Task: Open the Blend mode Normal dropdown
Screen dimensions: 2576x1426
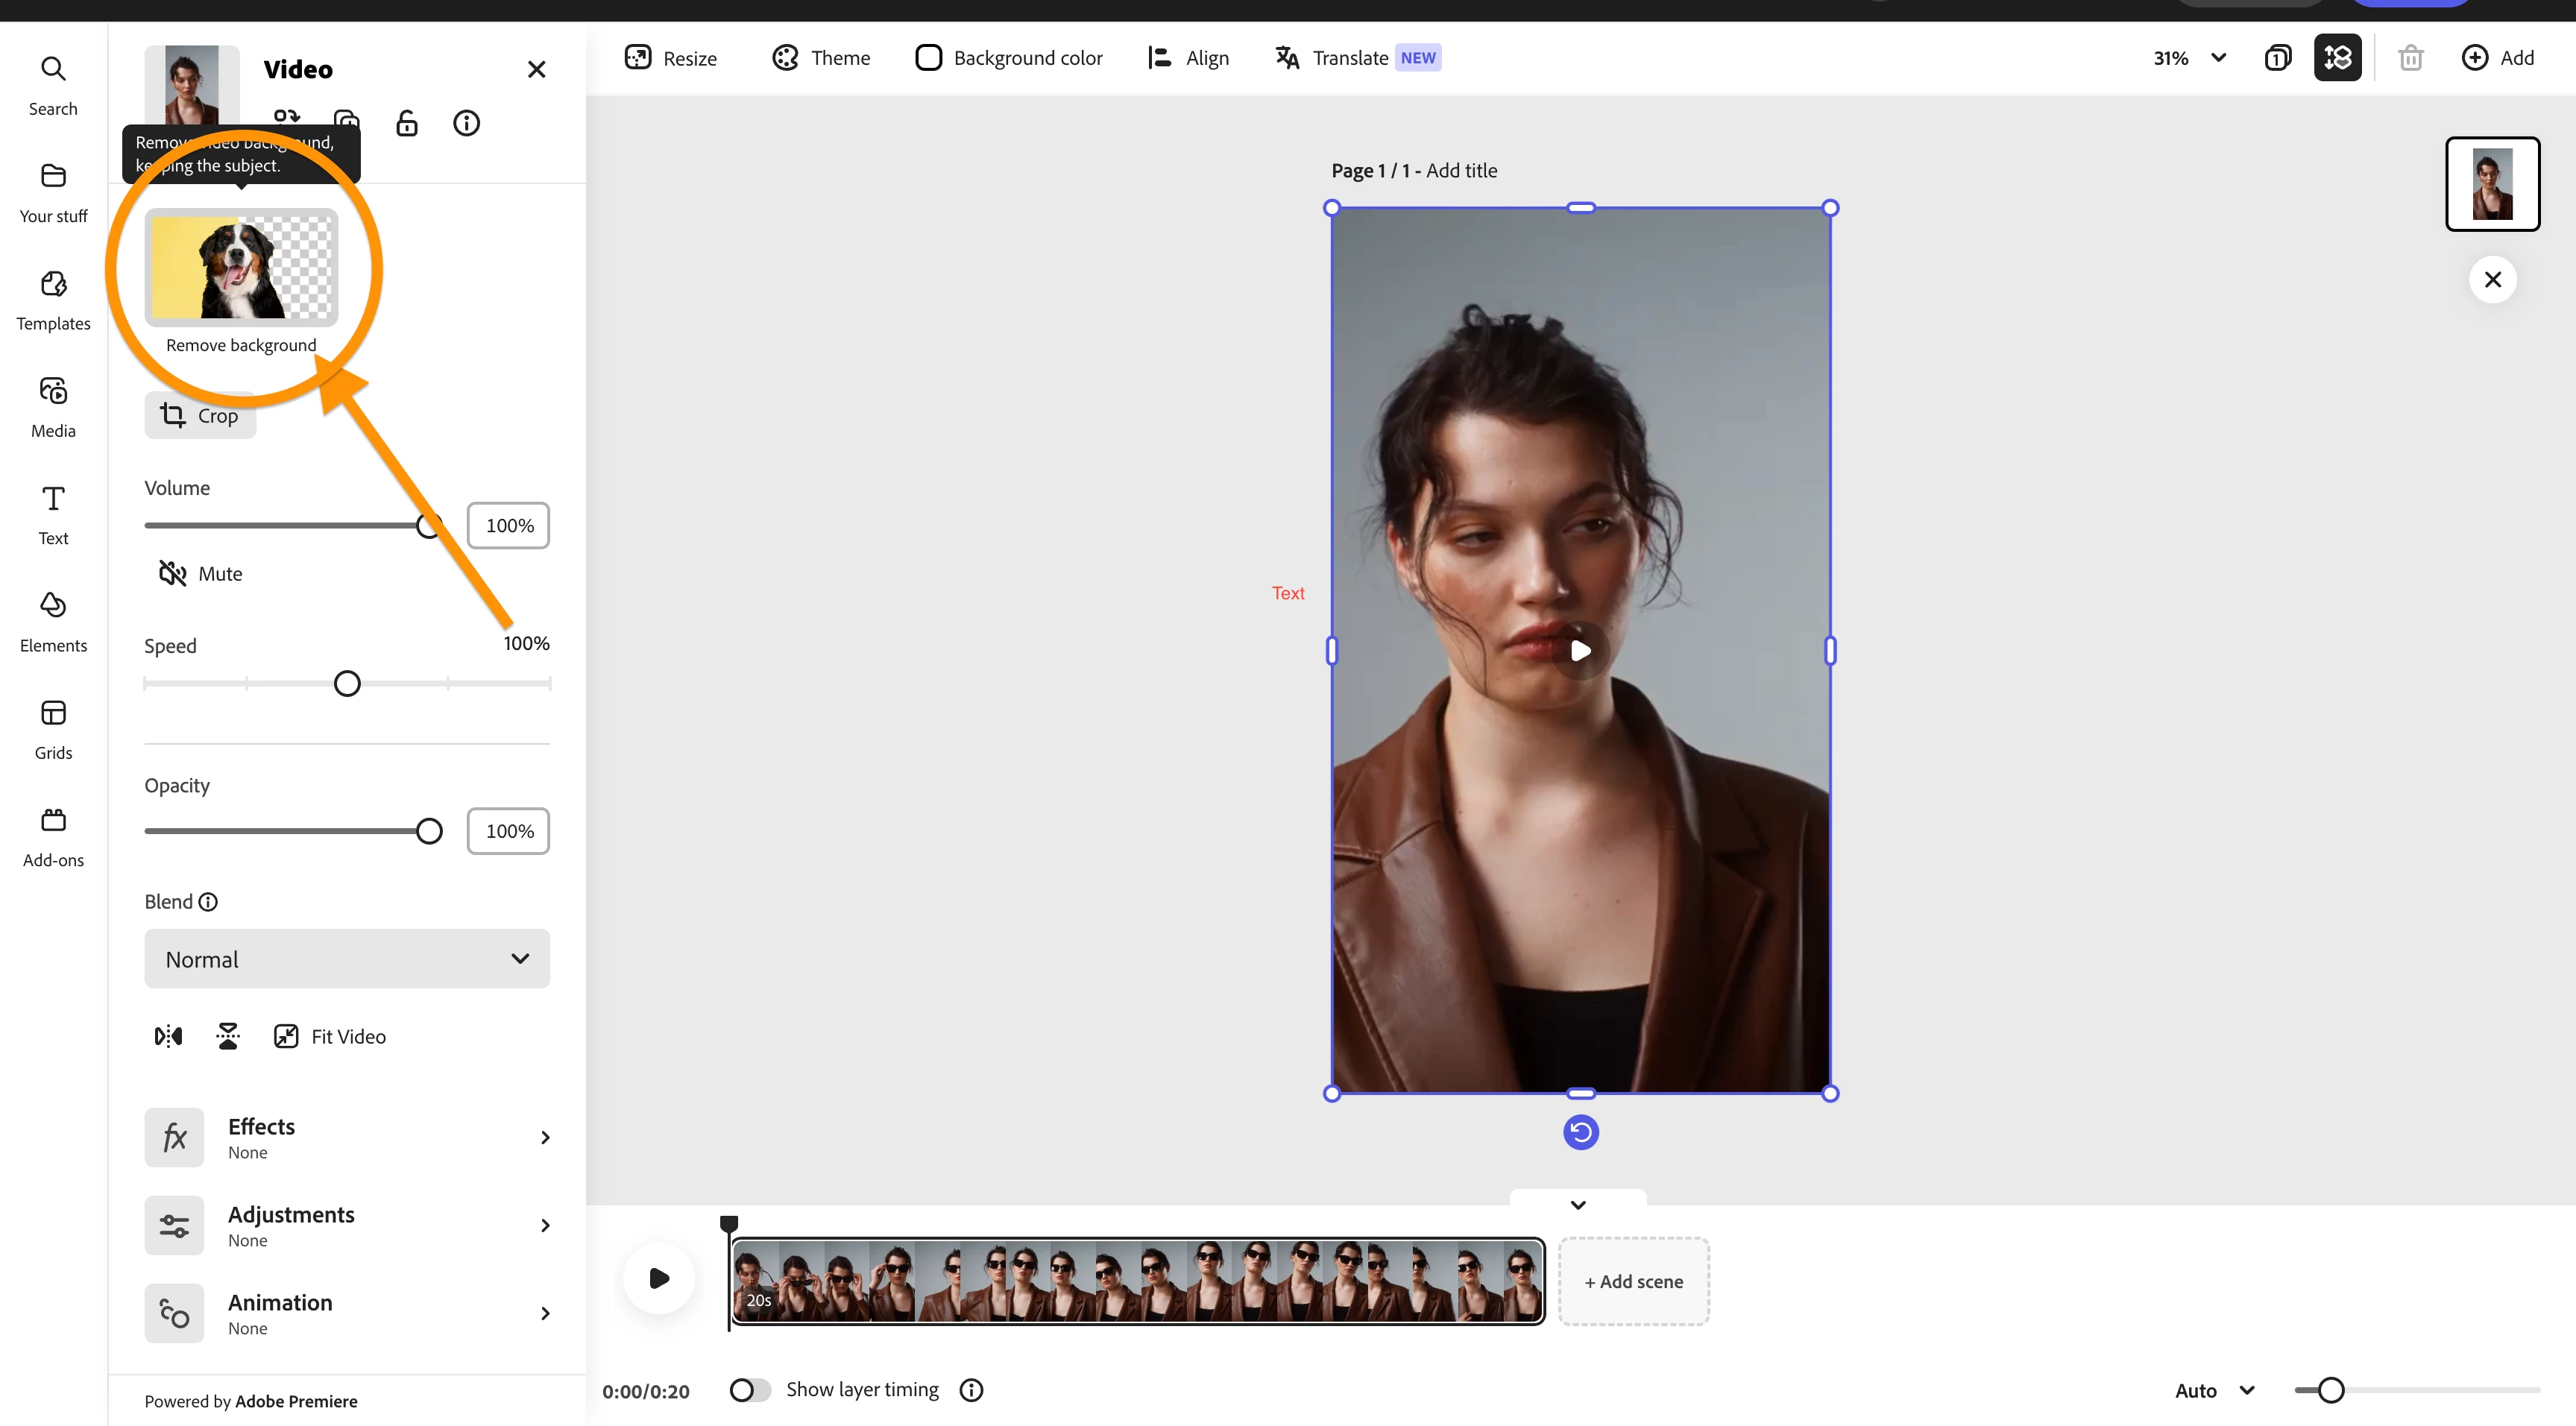Action: click(346, 958)
